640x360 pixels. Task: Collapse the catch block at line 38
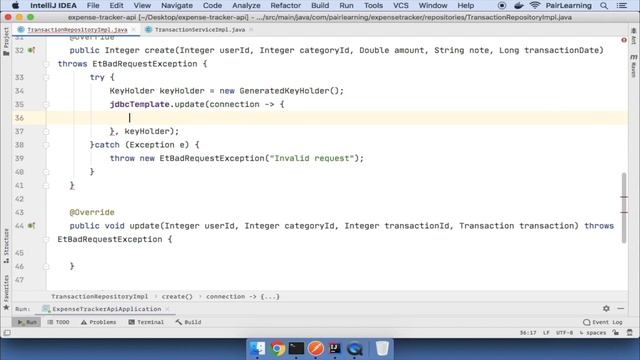tap(46, 145)
